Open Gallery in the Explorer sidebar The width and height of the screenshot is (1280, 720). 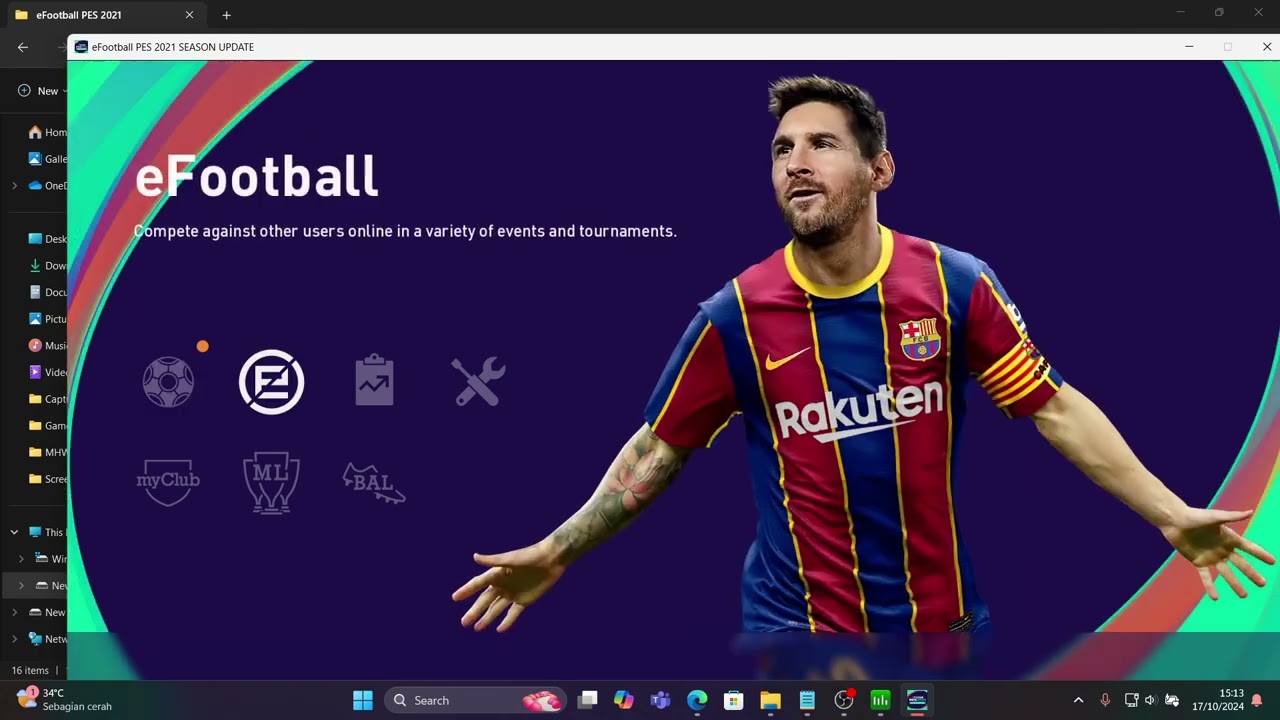[48, 159]
